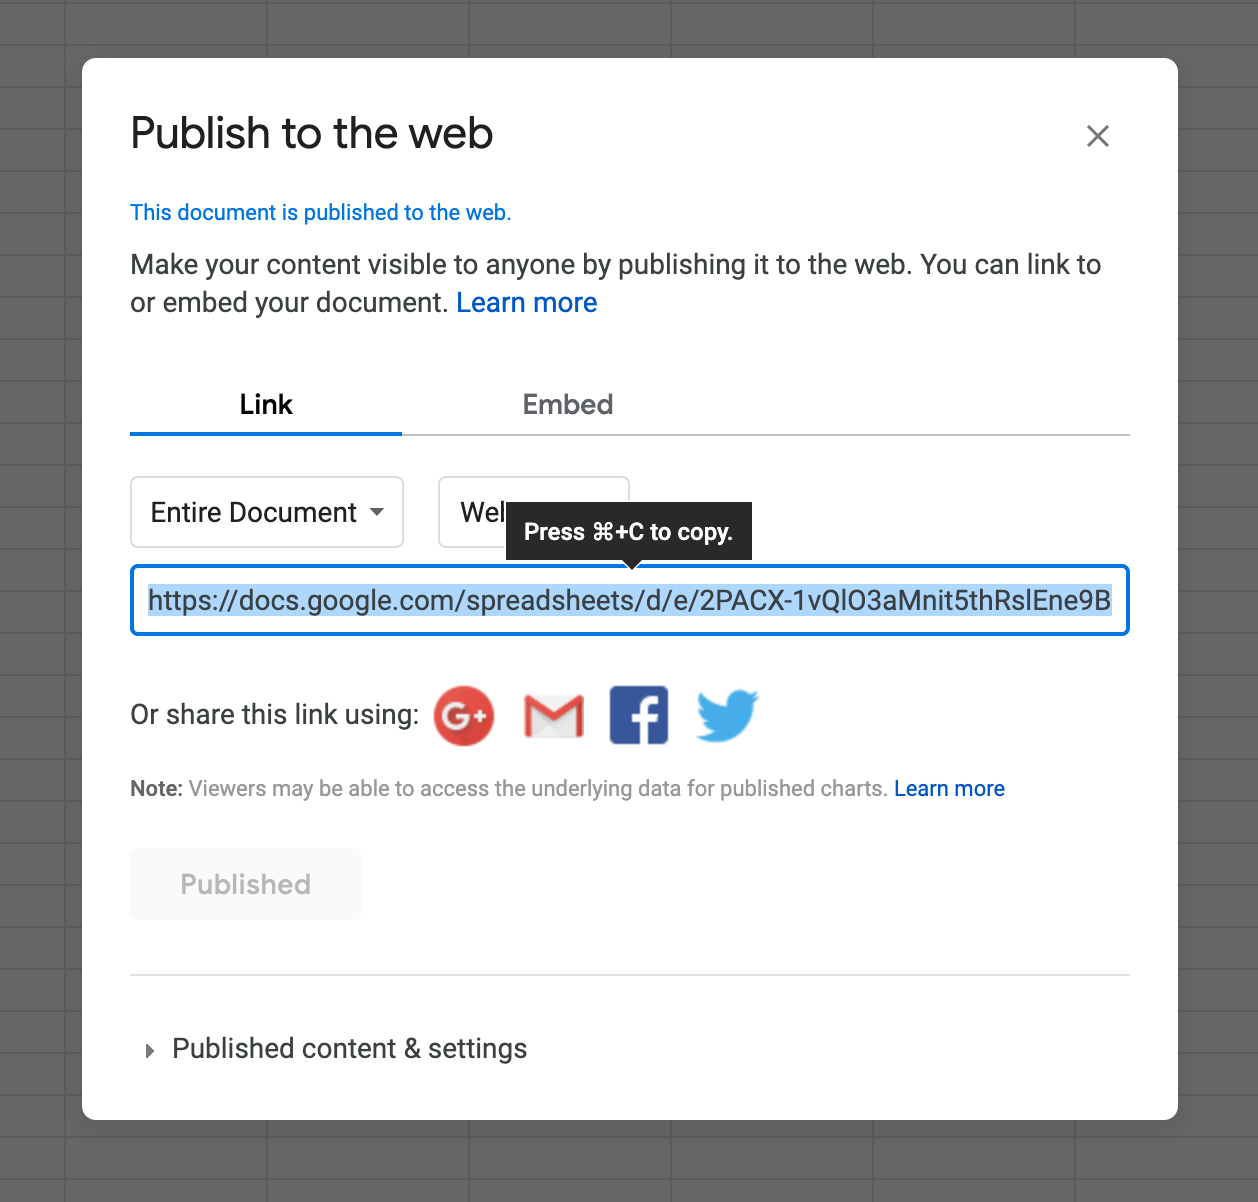
Task: Open Learn more link about published charts
Action: point(949,789)
